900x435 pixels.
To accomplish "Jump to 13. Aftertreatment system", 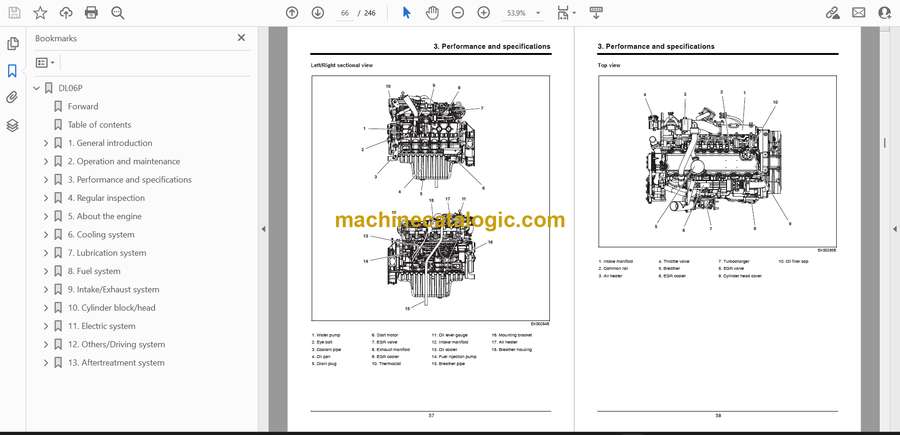I will tap(116, 363).
